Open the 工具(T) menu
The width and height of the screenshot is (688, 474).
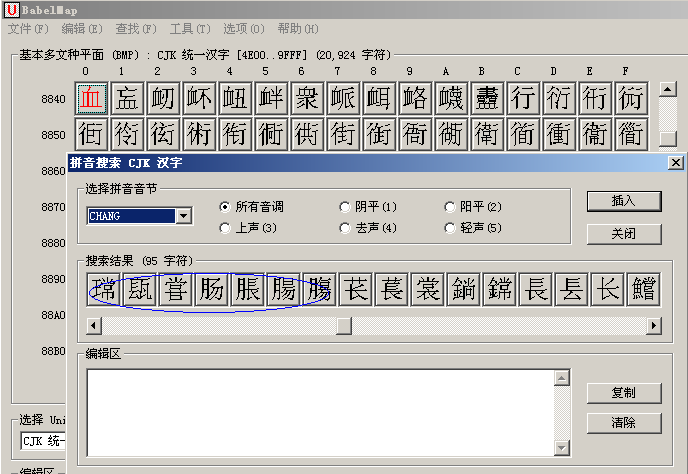tap(189, 29)
